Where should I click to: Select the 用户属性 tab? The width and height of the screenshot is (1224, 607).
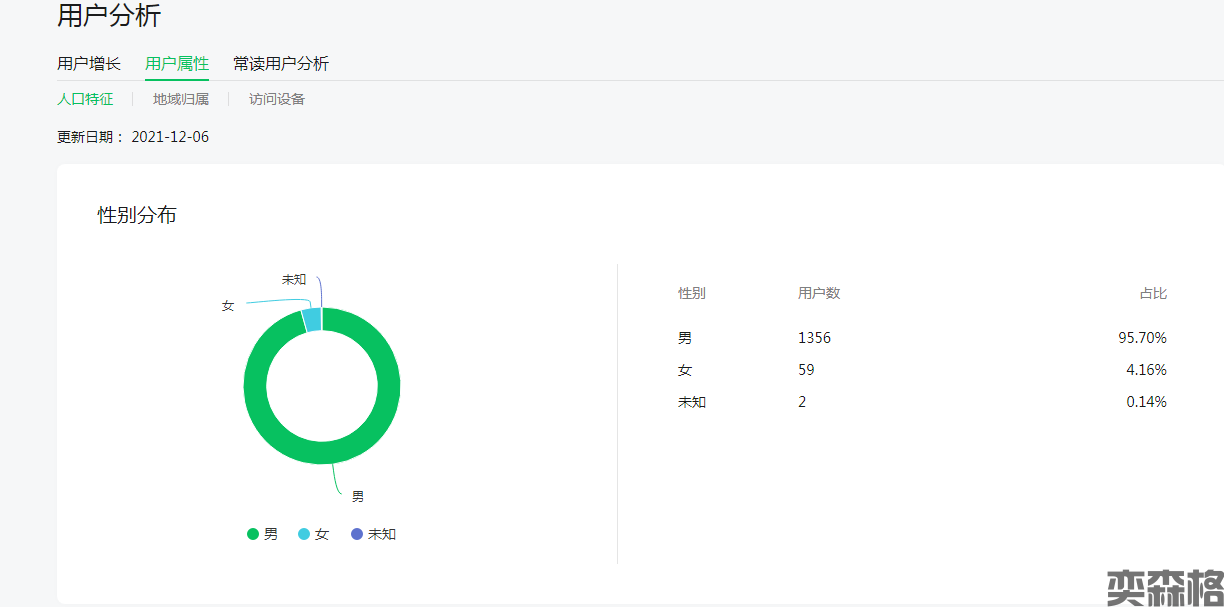point(177,64)
